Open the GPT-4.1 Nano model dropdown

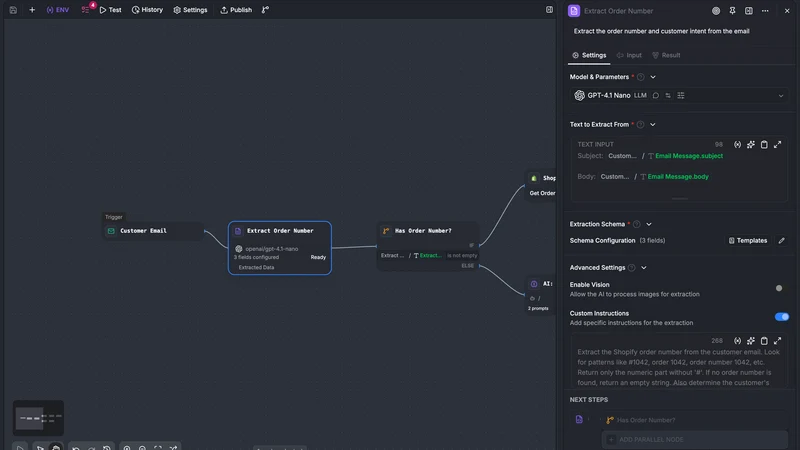pos(679,95)
